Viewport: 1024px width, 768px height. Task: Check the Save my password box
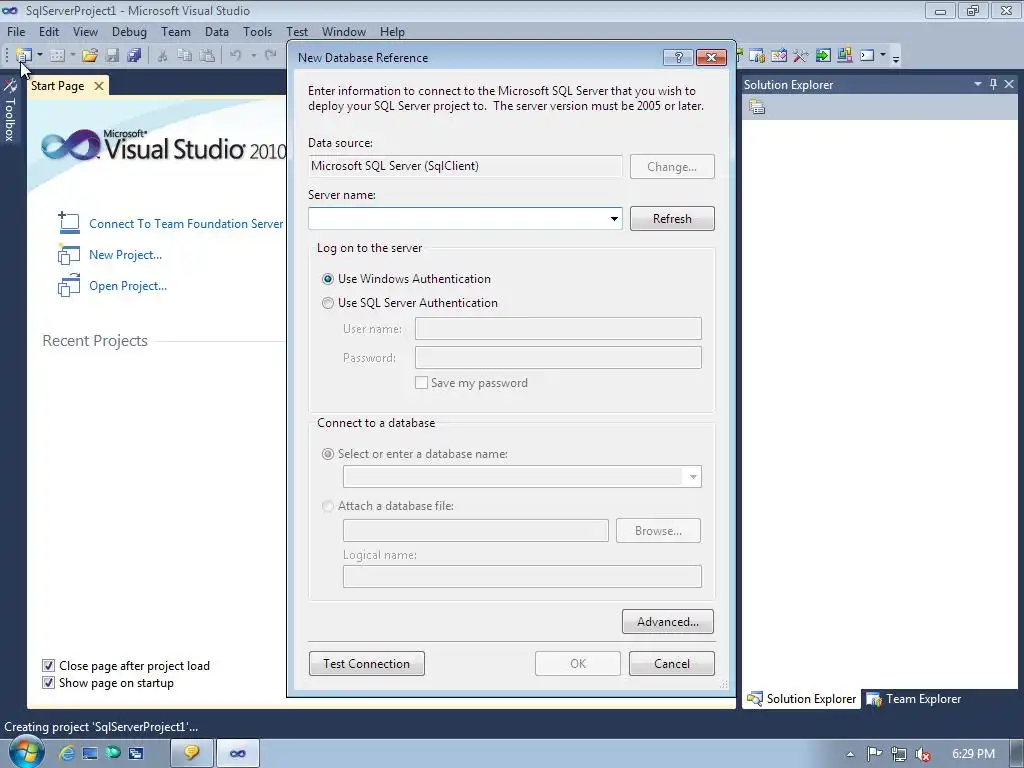click(x=421, y=383)
